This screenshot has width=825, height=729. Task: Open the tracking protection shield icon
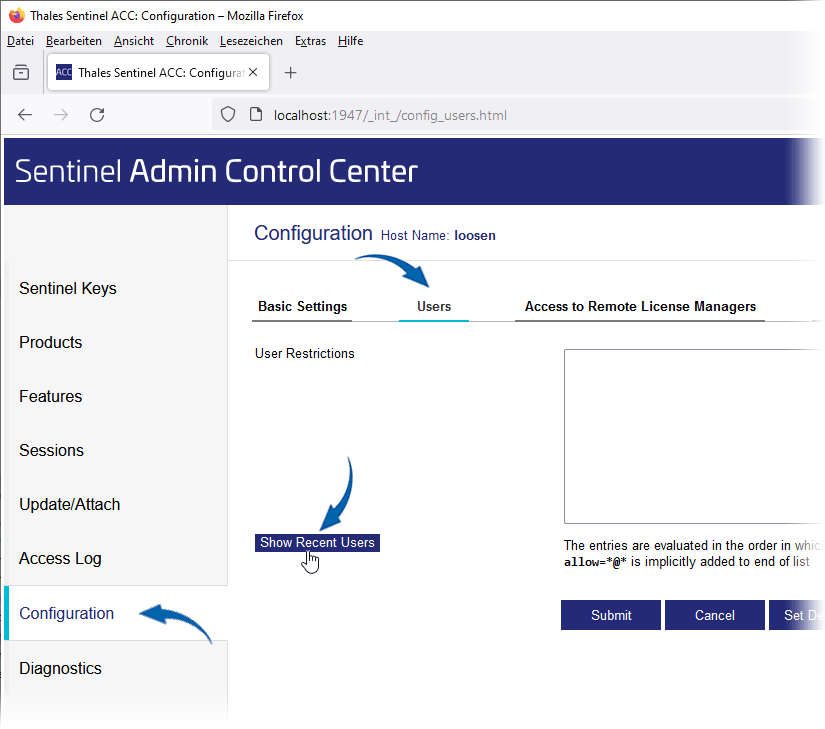coord(228,114)
